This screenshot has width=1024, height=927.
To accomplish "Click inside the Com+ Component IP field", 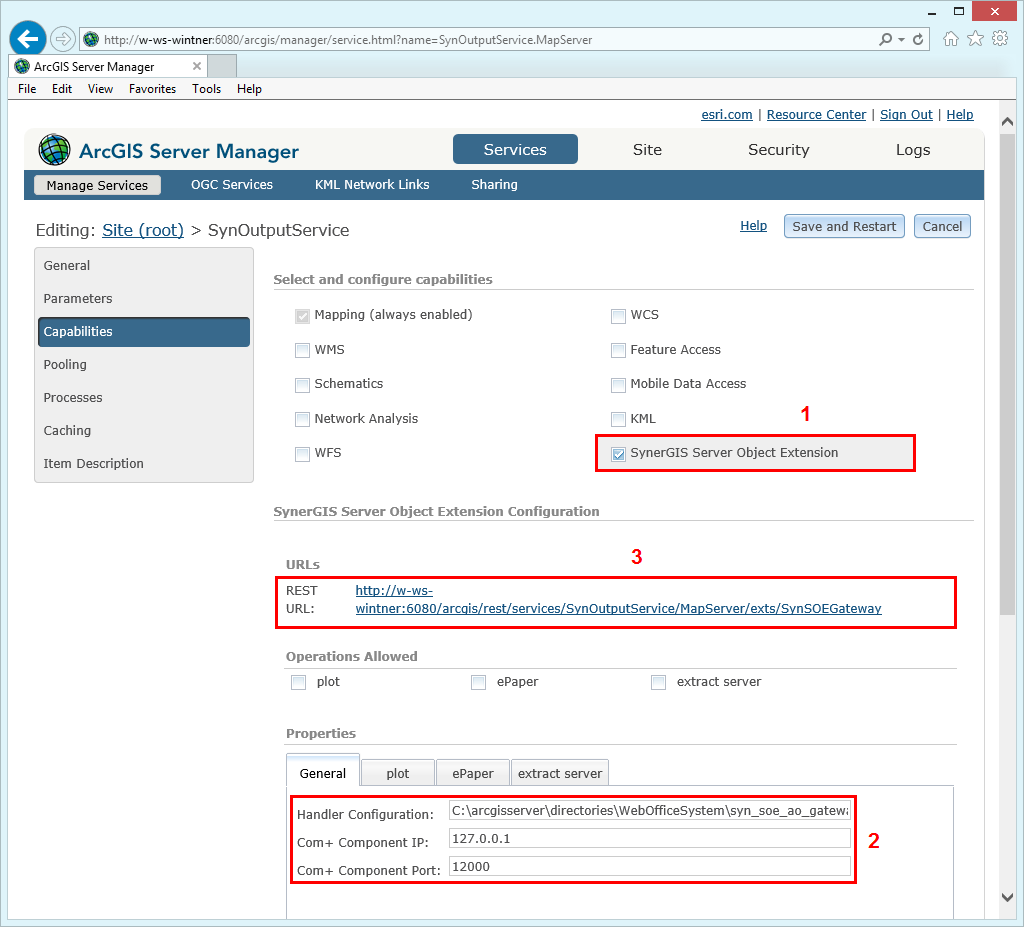I will coord(650,841).
